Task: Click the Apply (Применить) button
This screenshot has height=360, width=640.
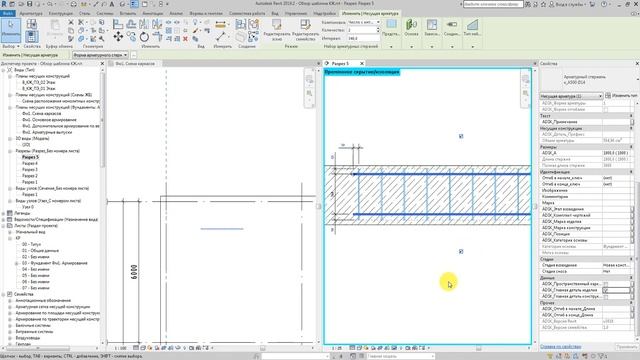Action: (626, 347)
